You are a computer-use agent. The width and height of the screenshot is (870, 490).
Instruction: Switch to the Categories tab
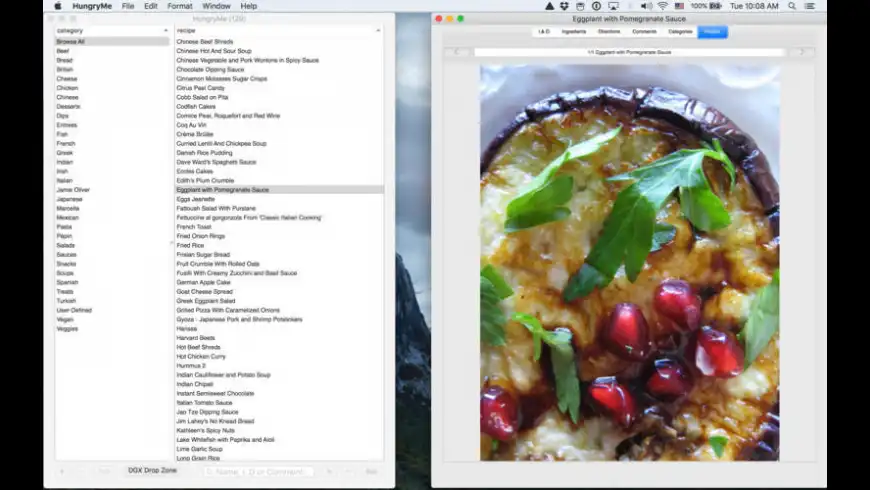[x=680, y=32]
